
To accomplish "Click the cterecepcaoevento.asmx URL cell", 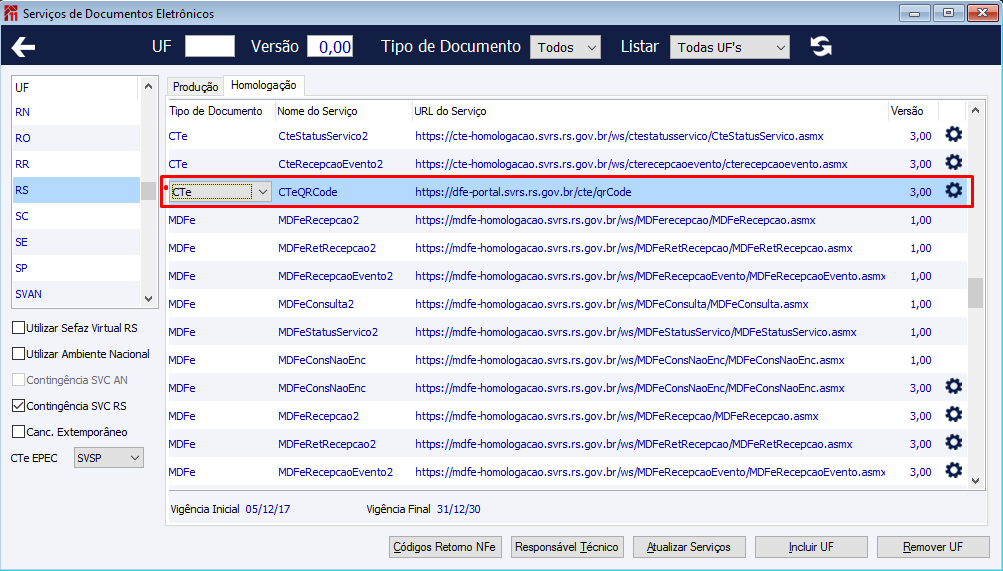I will tap(631, 164).
